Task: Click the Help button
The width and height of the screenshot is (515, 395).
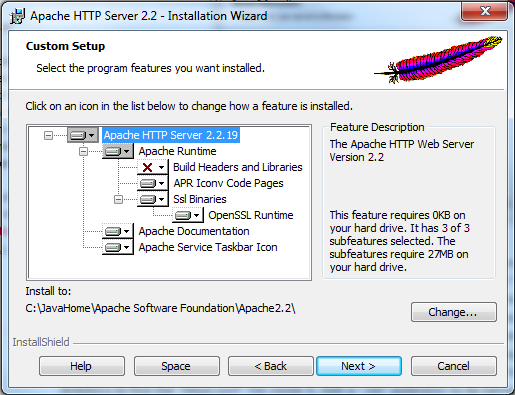Action: click(x=82, y=366)
